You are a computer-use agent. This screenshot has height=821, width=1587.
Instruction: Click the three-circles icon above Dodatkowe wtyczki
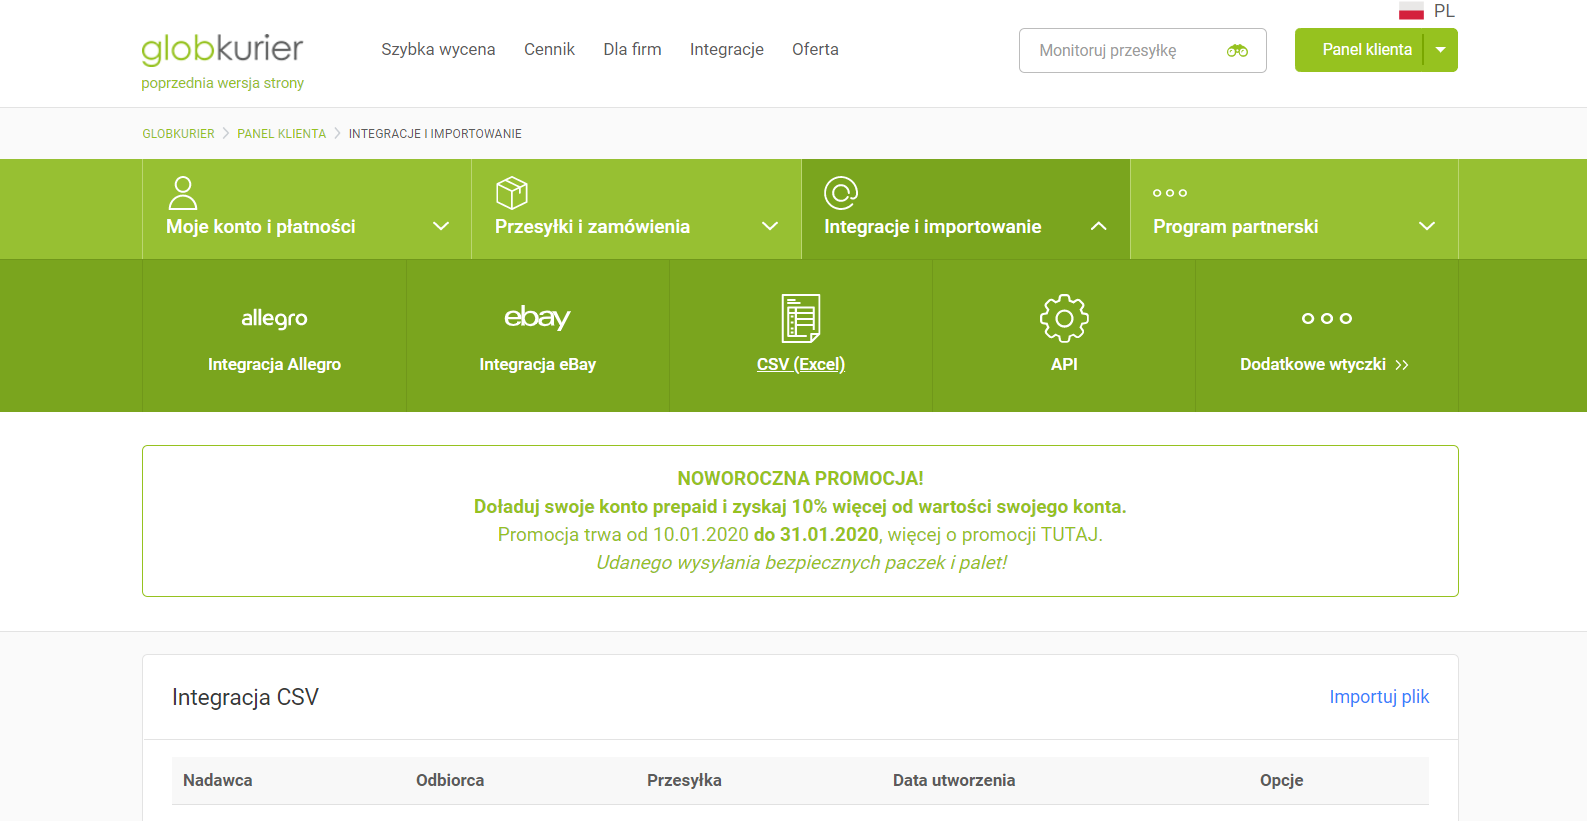pos(1326,318)
